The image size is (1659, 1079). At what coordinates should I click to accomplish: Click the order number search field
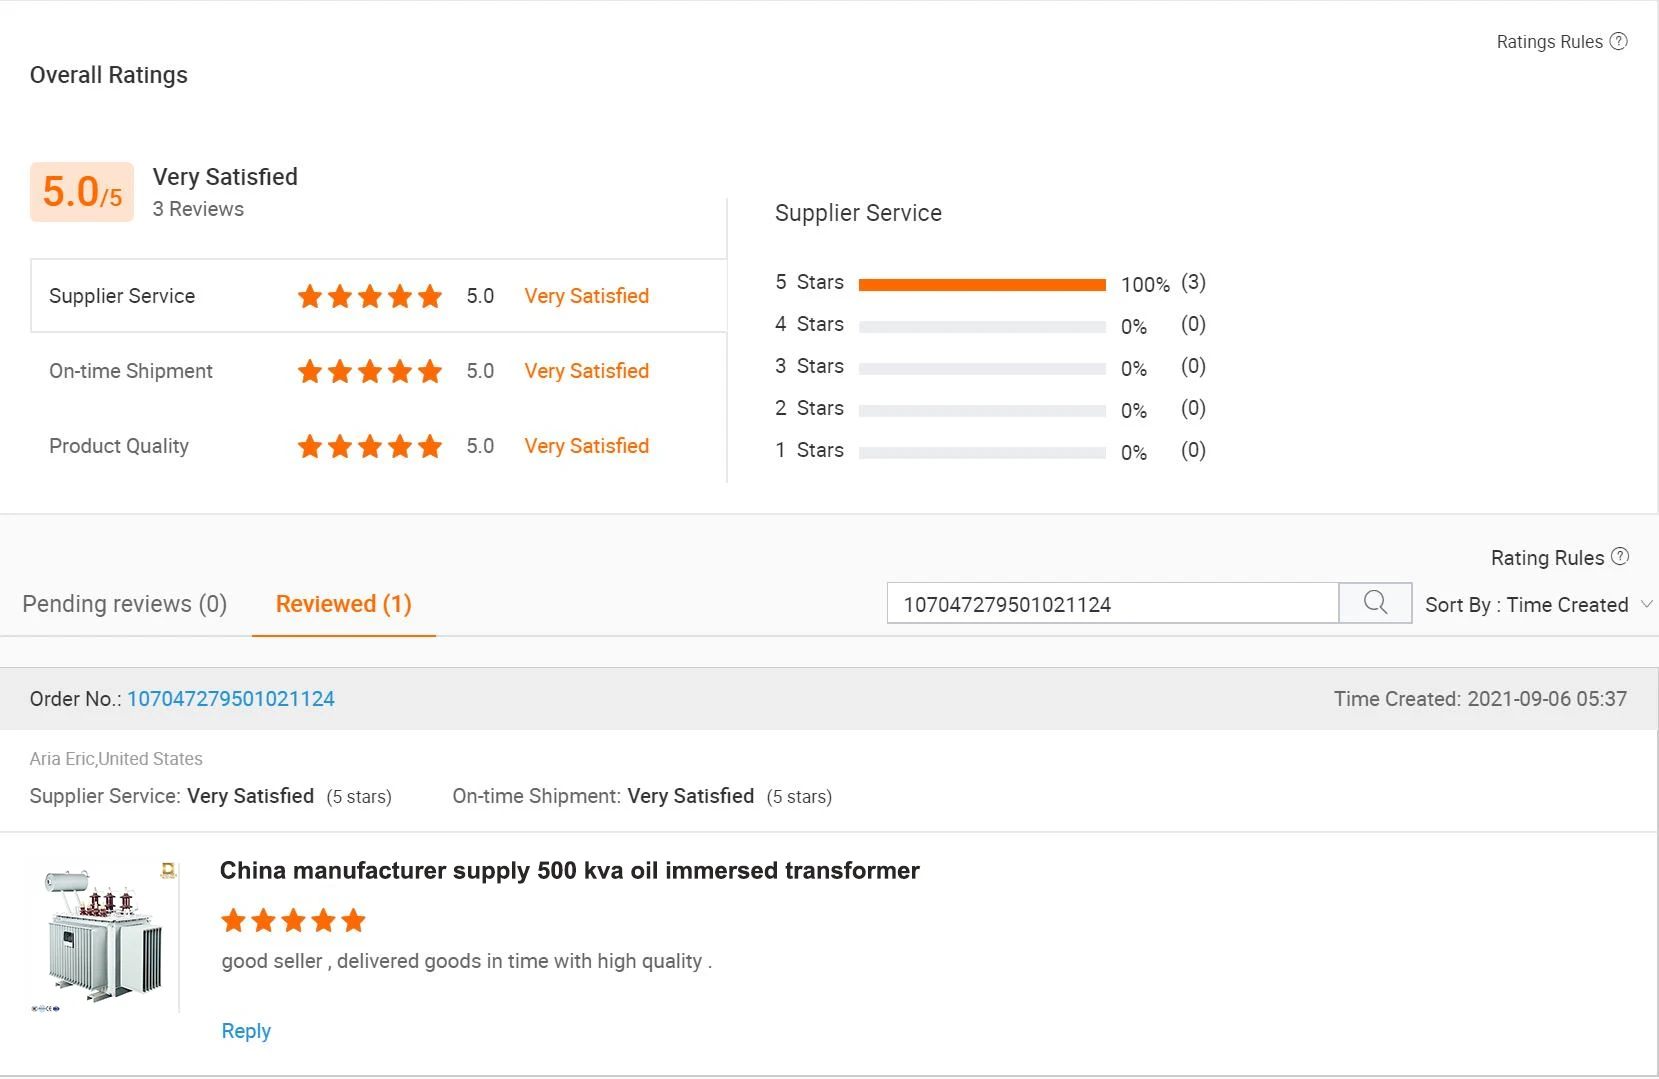pos(1112,604)
